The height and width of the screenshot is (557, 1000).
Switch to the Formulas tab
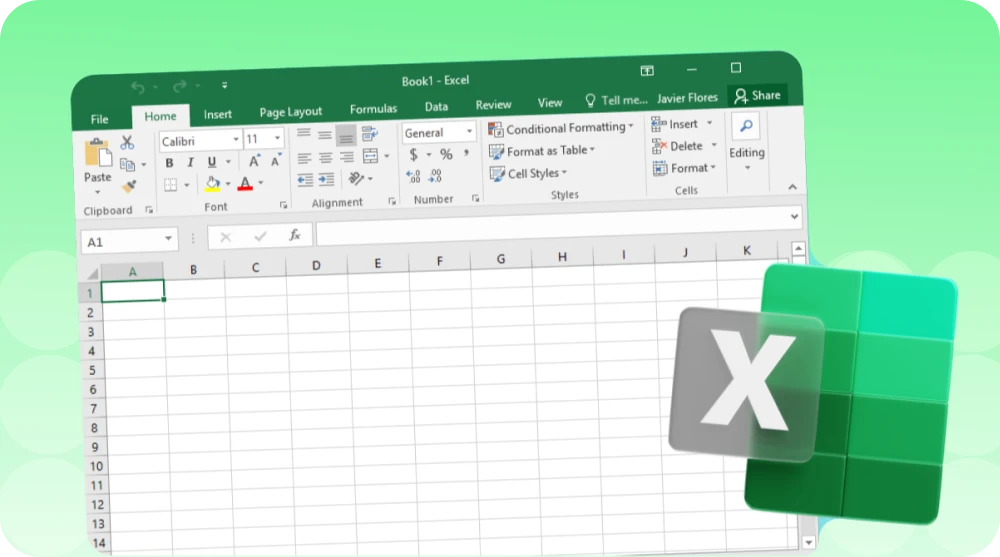point(374,109)
